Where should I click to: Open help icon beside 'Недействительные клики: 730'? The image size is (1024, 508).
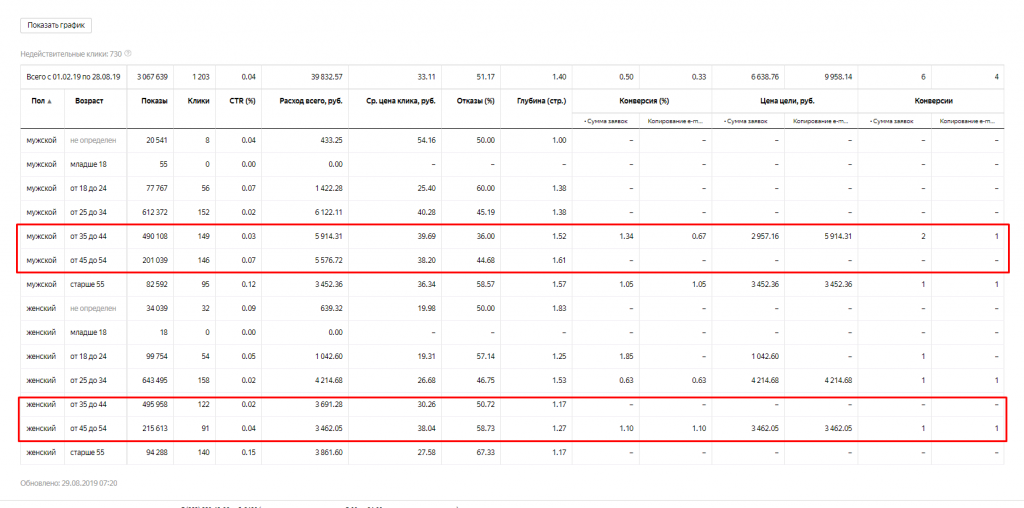click(127, 53)
